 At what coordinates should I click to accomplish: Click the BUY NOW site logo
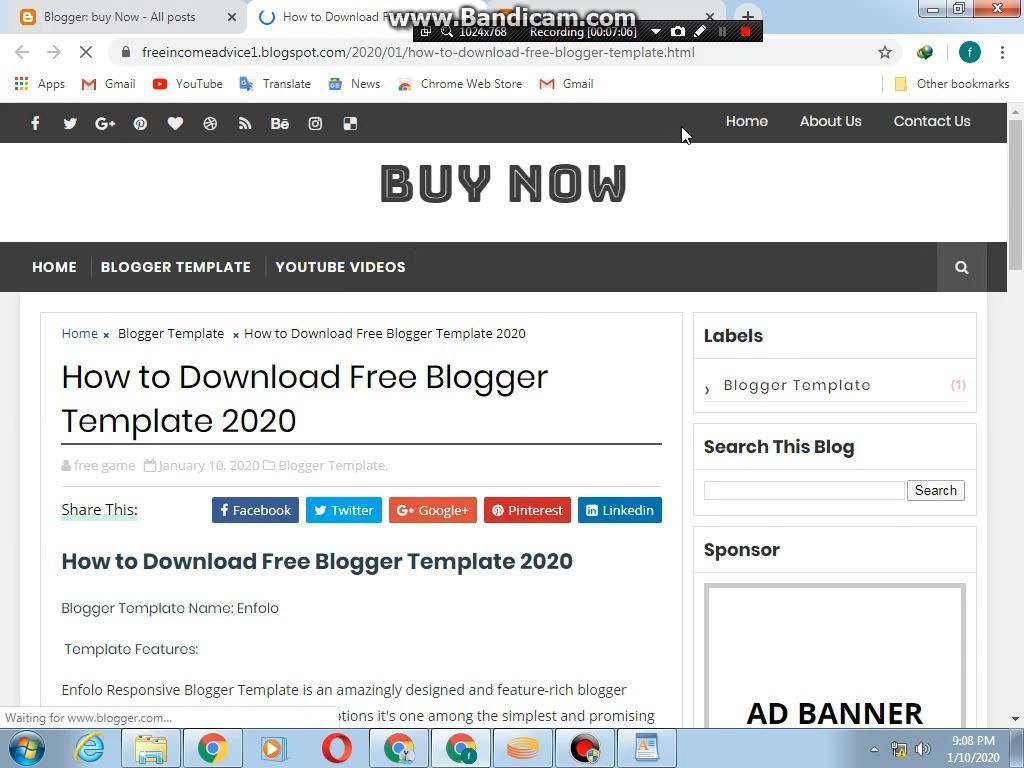(503, 184)
